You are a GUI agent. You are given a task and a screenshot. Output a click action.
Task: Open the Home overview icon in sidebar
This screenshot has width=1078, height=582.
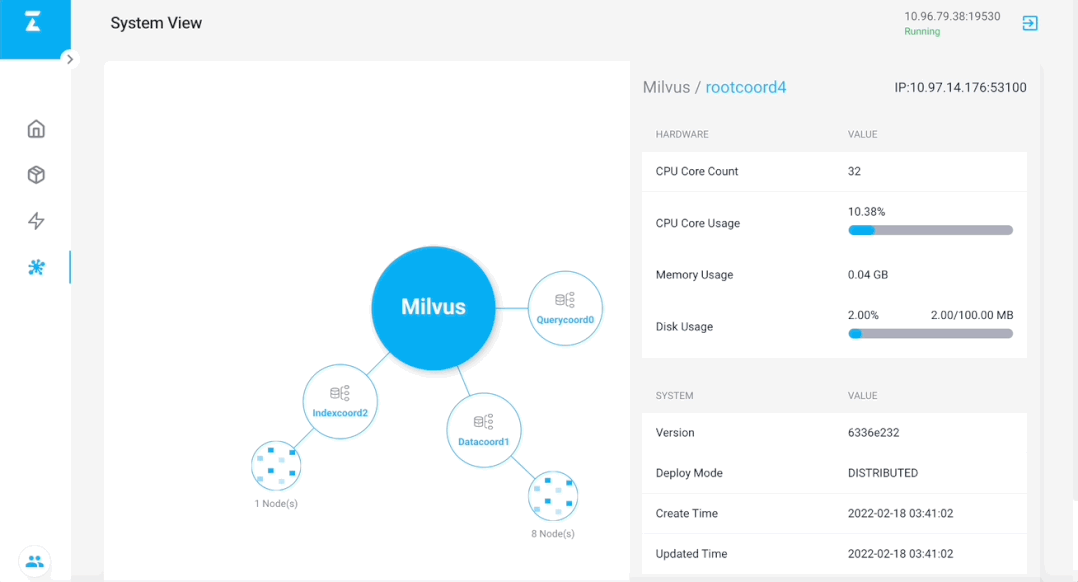coord(36,128)
